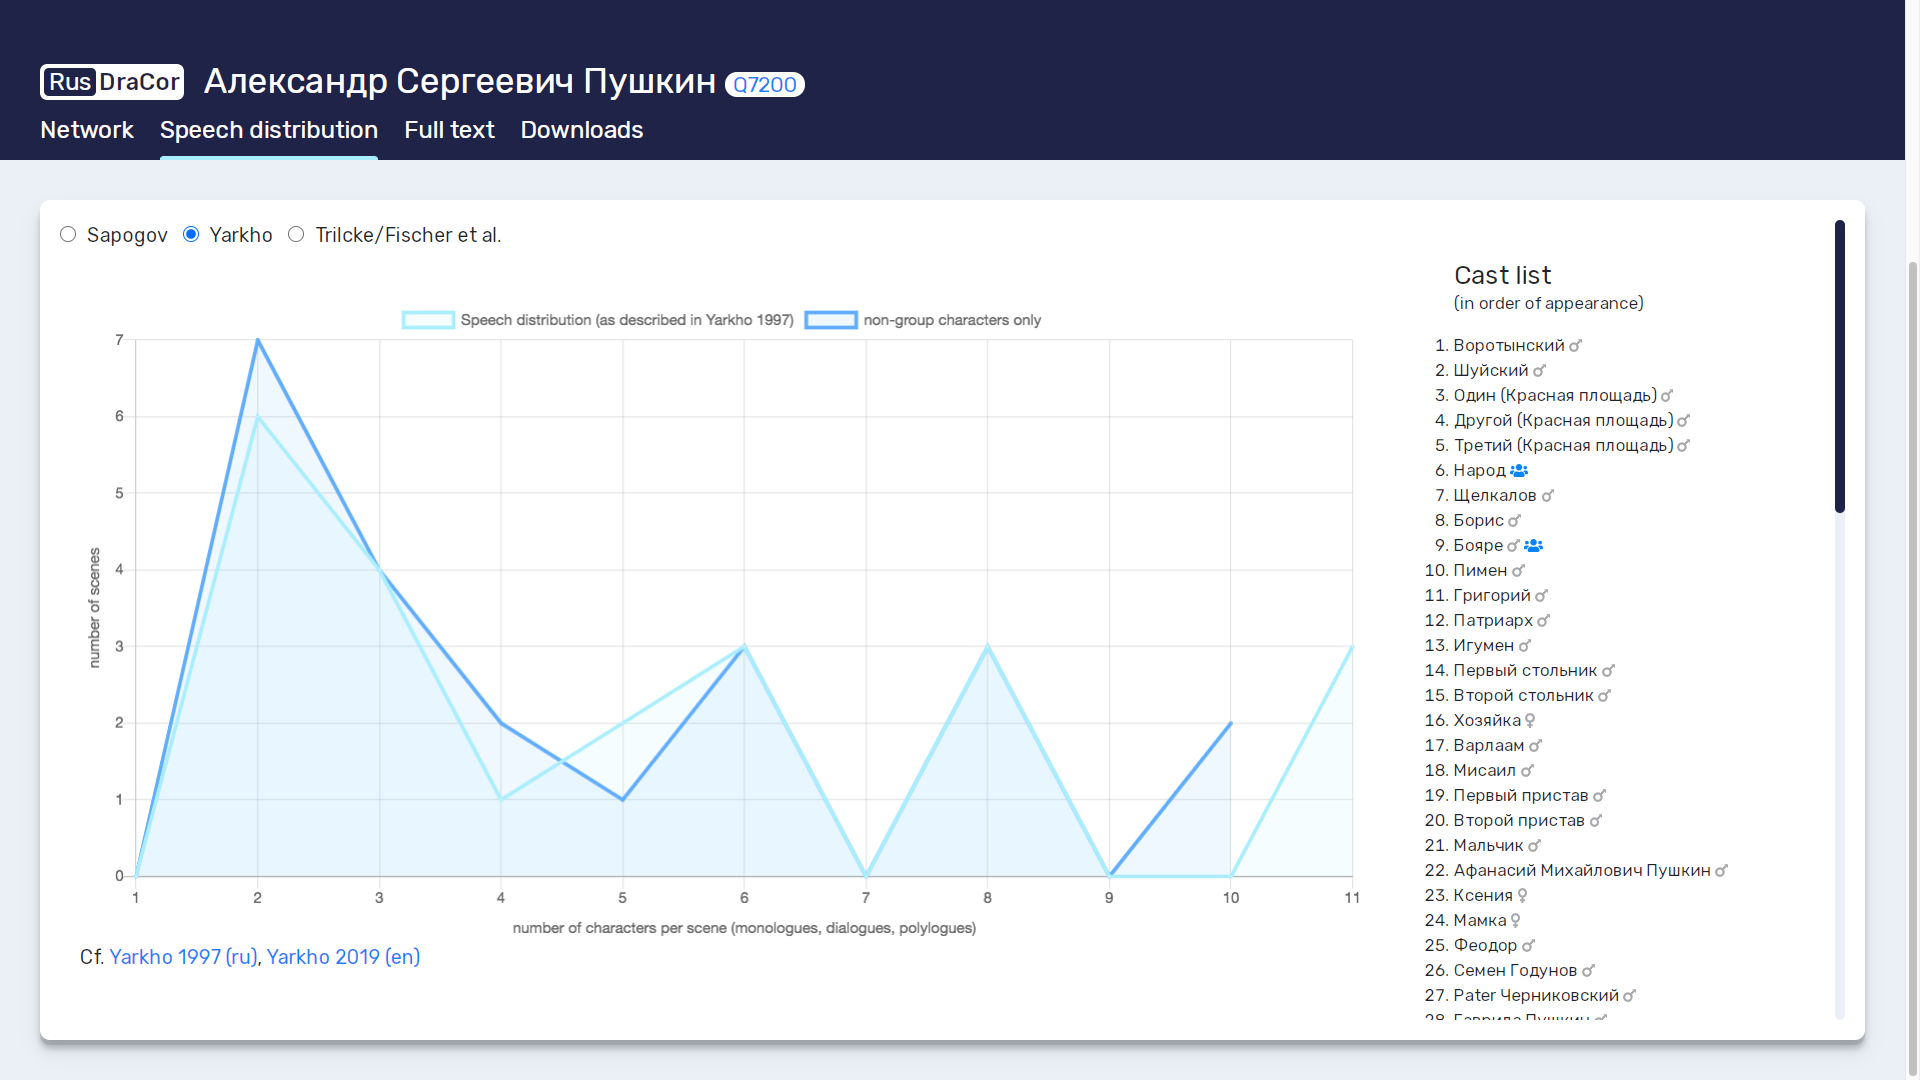Click female icon next to Мамка

pyautogui.click(x=1515, y=921)
